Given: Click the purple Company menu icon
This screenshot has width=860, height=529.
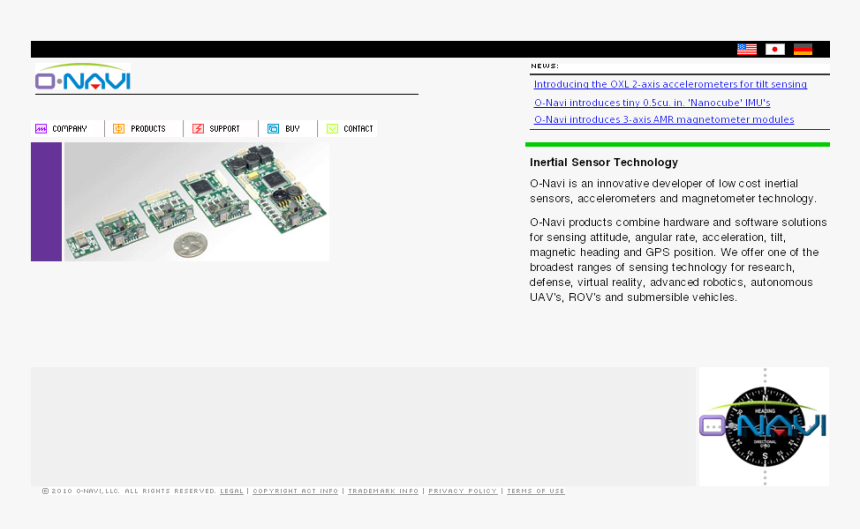Looking at the screenshot, I should [x=41, y=129].
